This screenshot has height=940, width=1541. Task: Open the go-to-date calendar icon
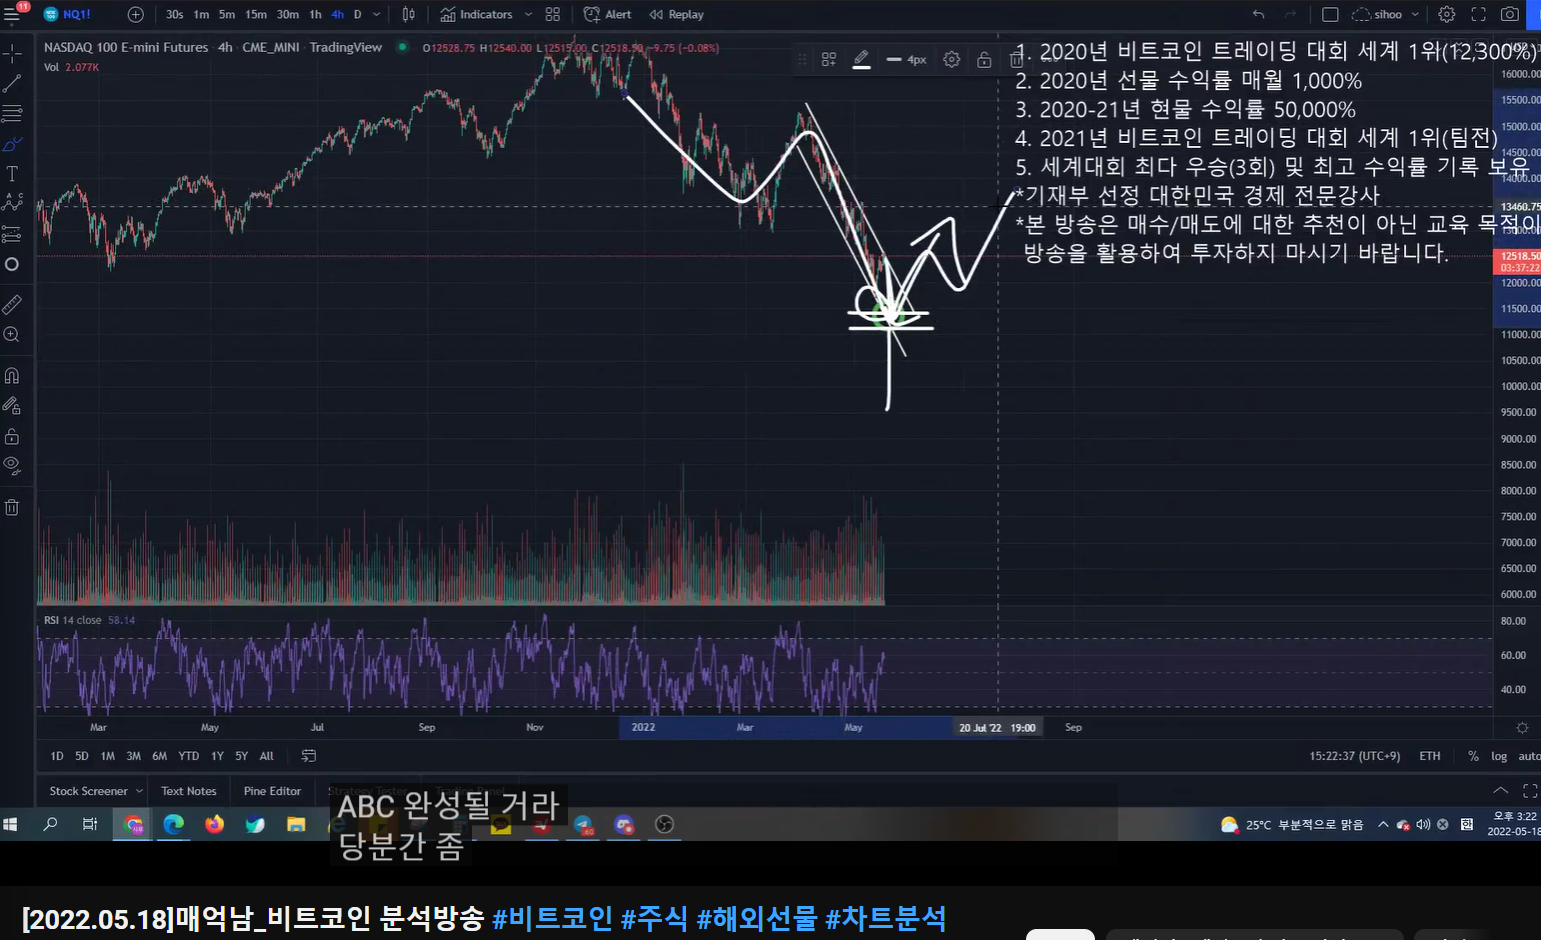[x=309, y=756]
